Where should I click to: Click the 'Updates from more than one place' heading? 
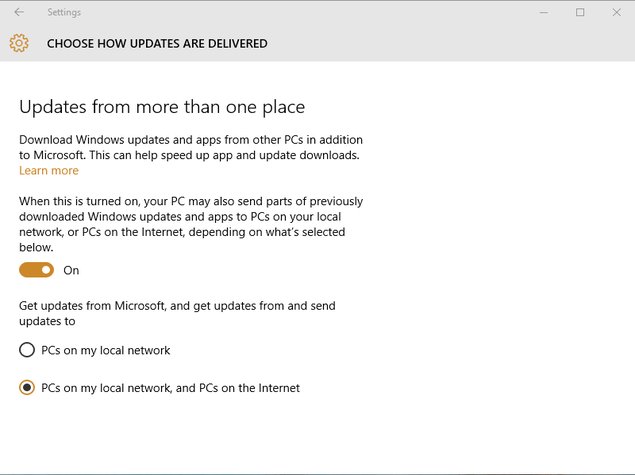[x=162, y=107]
